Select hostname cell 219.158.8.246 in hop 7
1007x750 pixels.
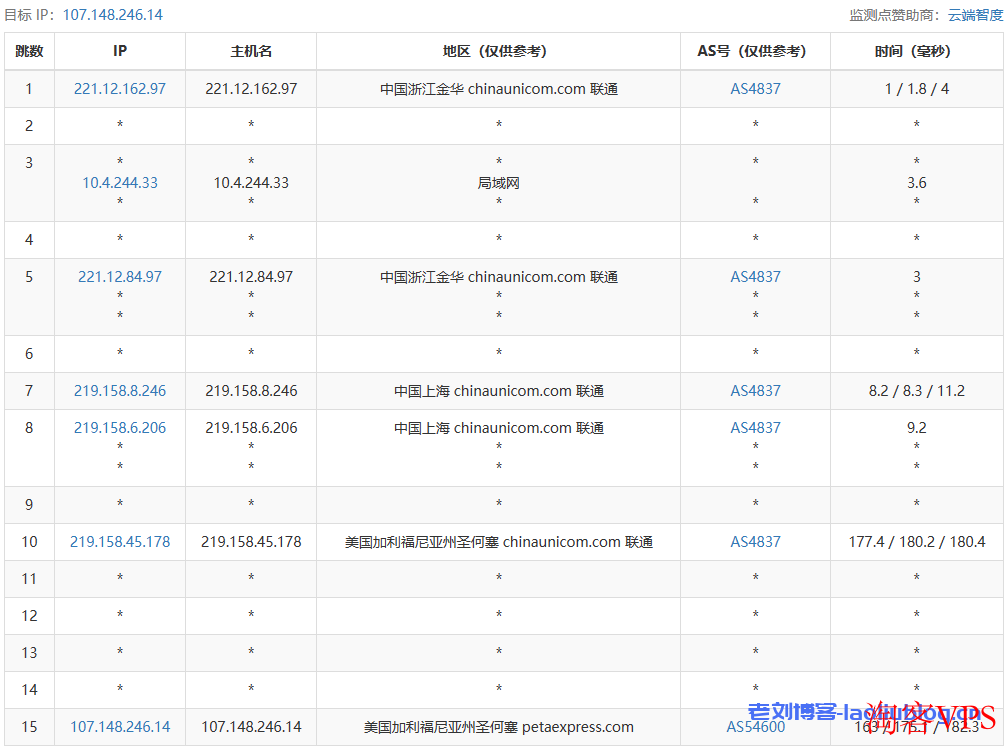click(x=251, y=390)
